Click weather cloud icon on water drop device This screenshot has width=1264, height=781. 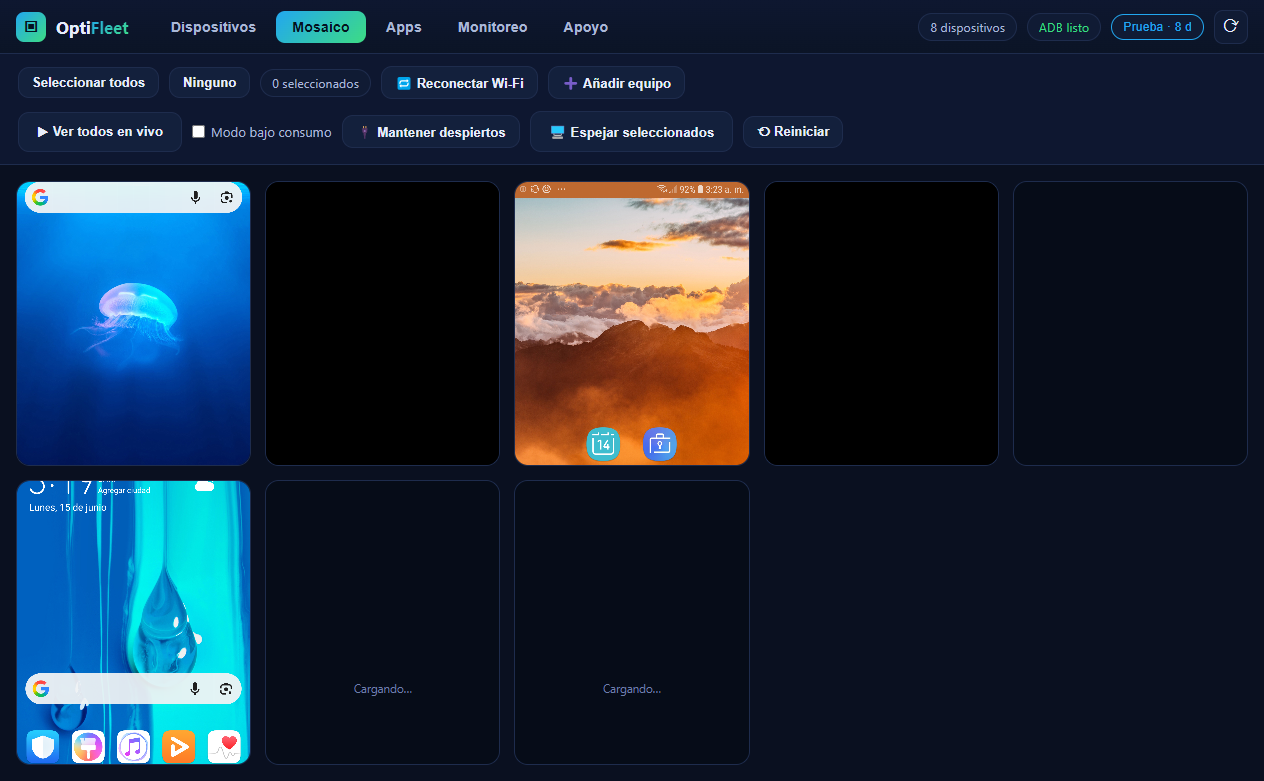click(205, 487)
